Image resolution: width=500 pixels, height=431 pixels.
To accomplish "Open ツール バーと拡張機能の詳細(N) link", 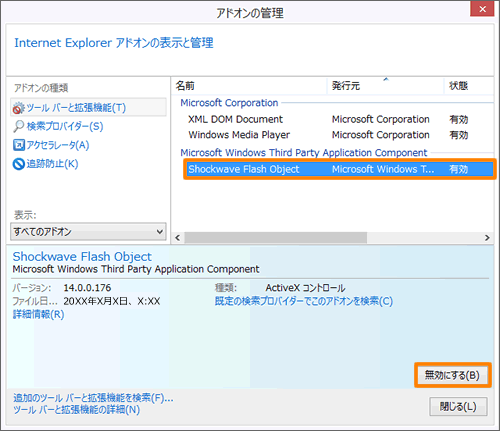I will click(x=76, y=410).
